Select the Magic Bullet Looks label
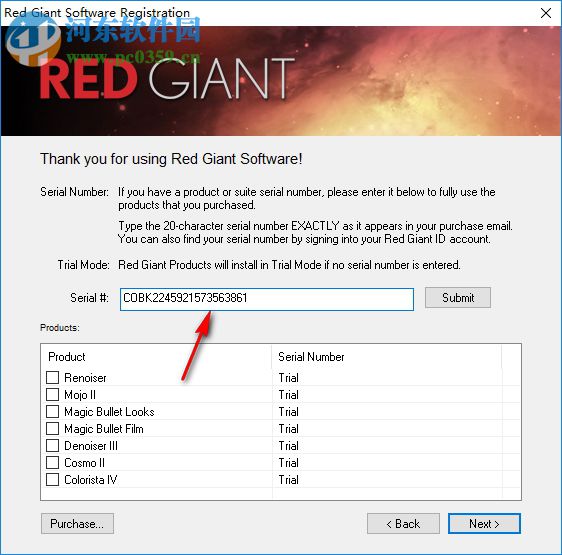The width and height of the screenshot is (562, 555). (109, 412)
